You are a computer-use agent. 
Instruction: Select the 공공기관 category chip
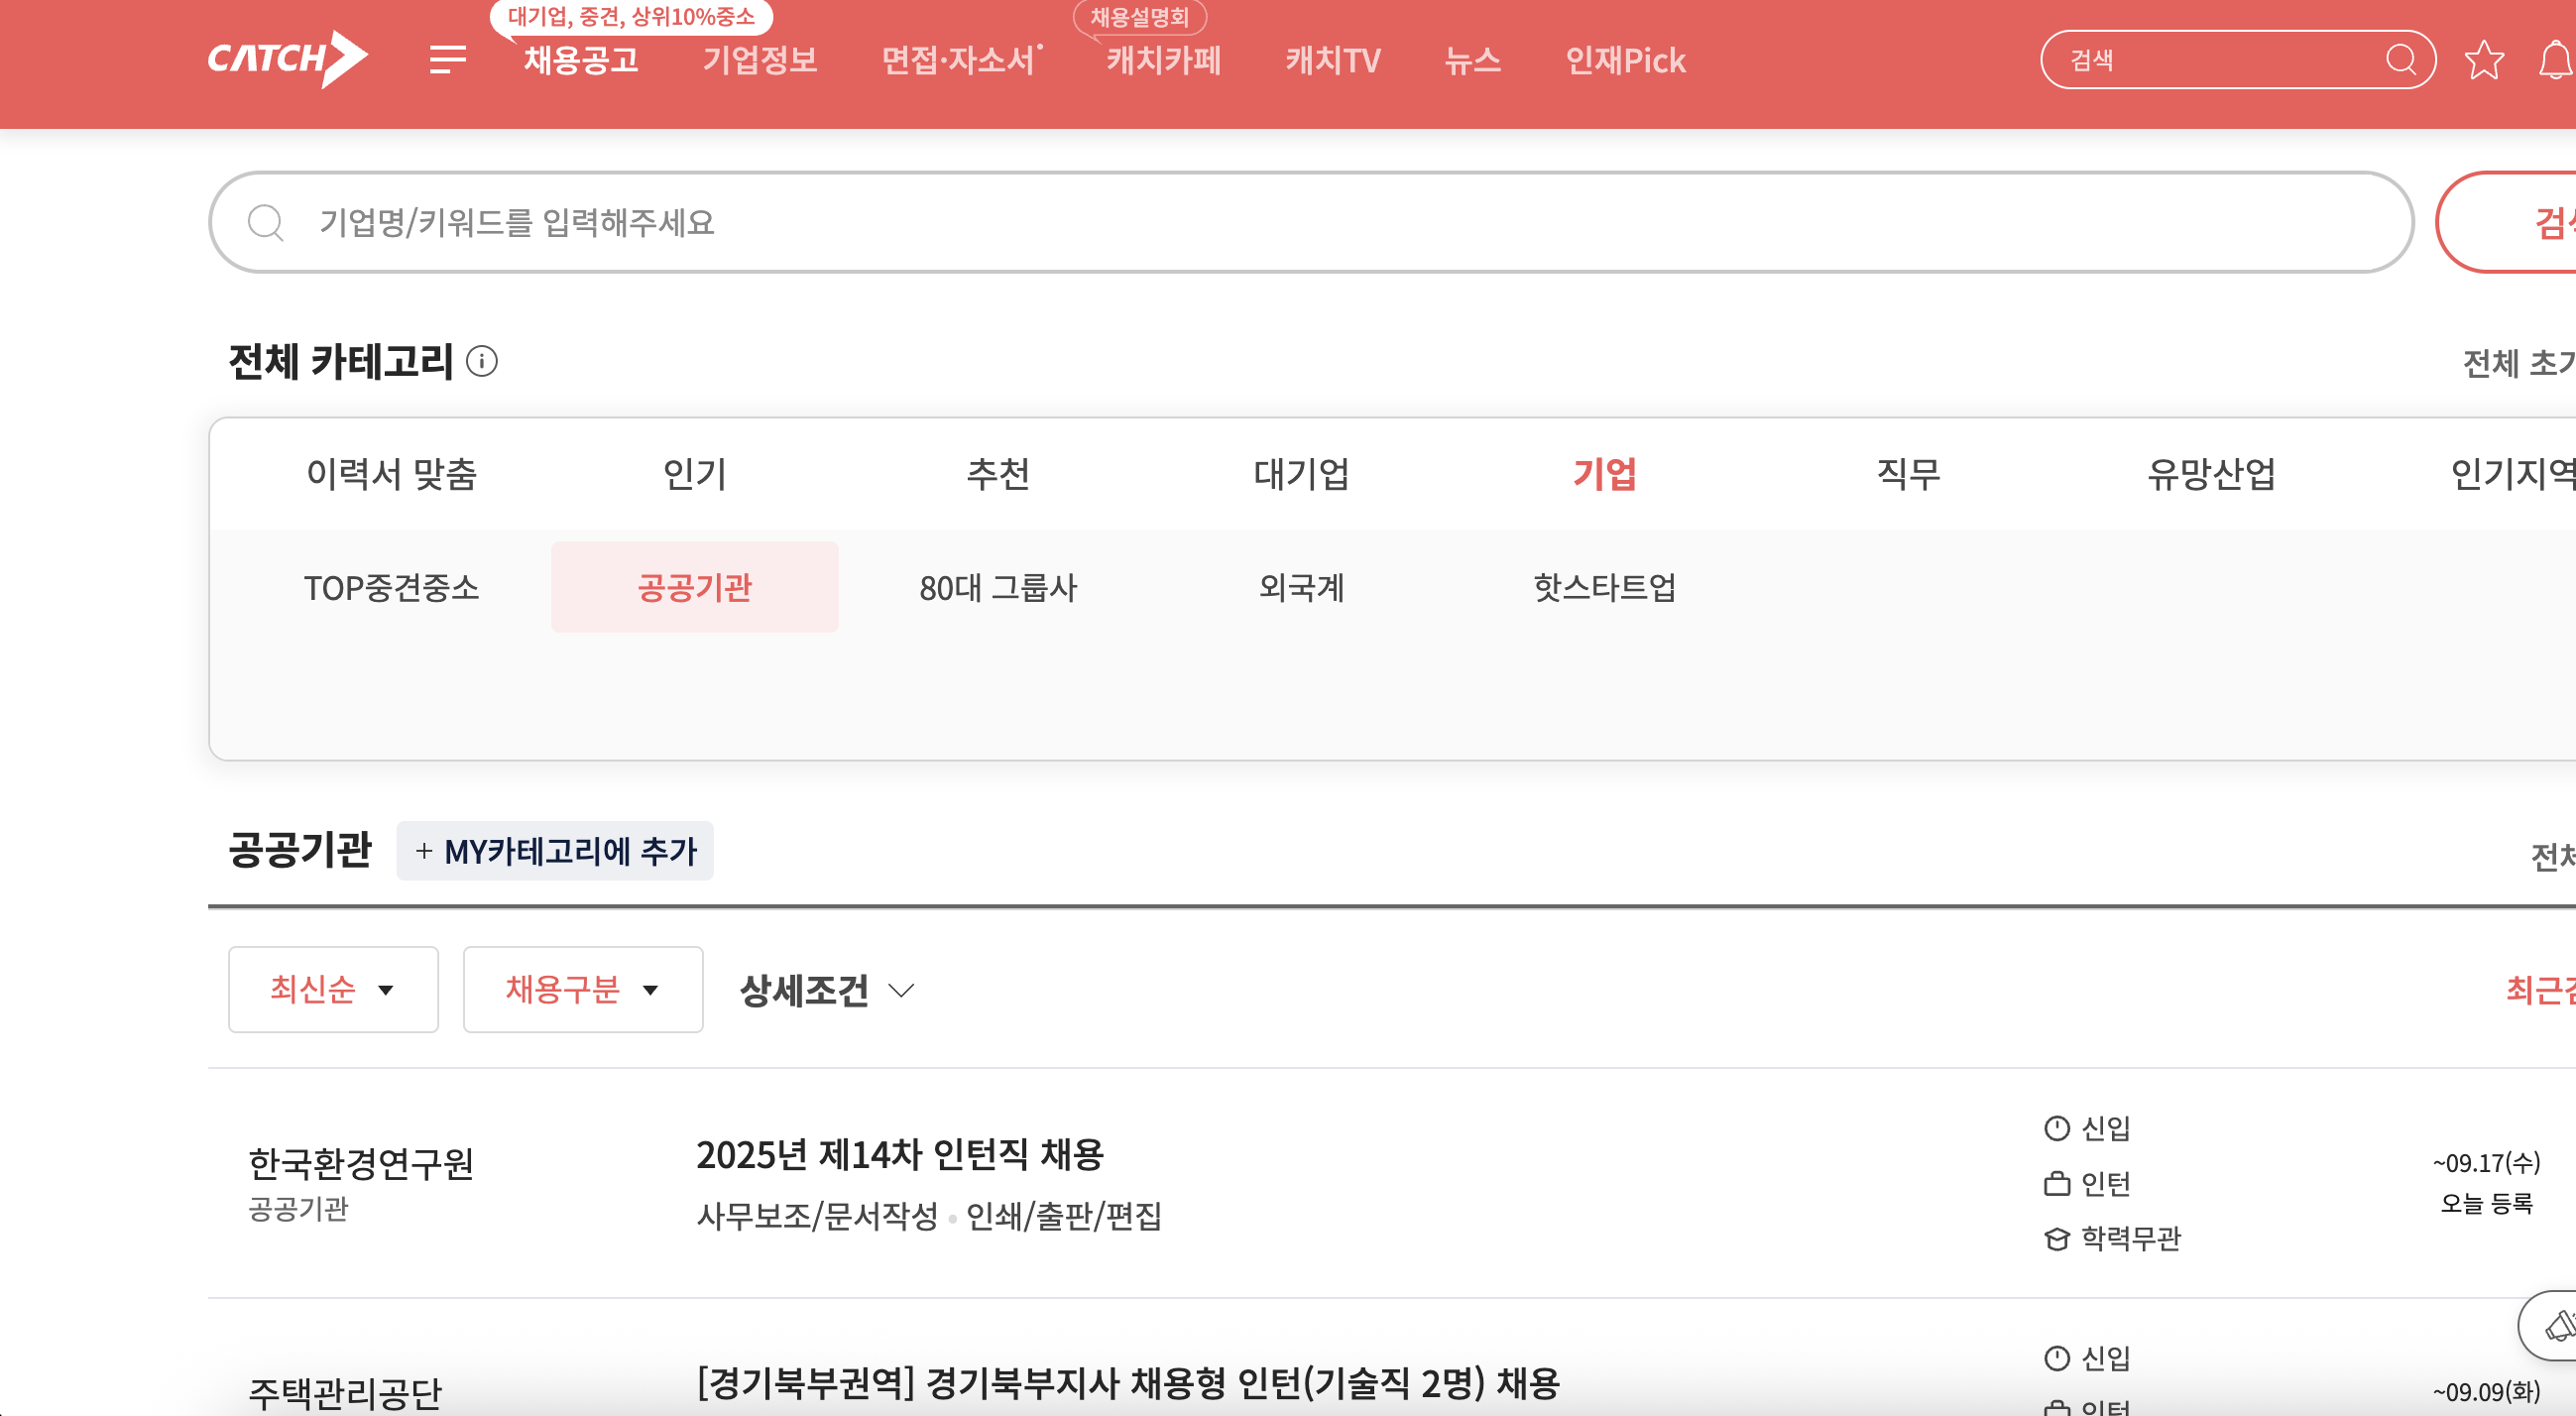(694, 587)
